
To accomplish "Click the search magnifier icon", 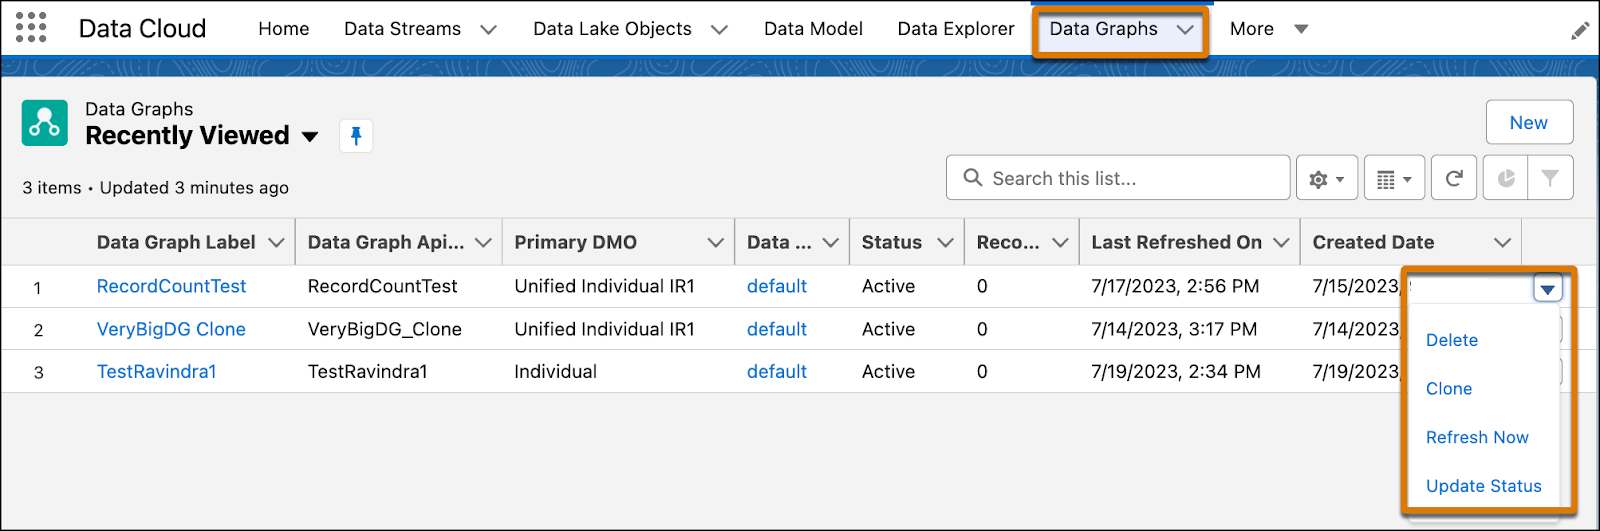I will [972, 178].
